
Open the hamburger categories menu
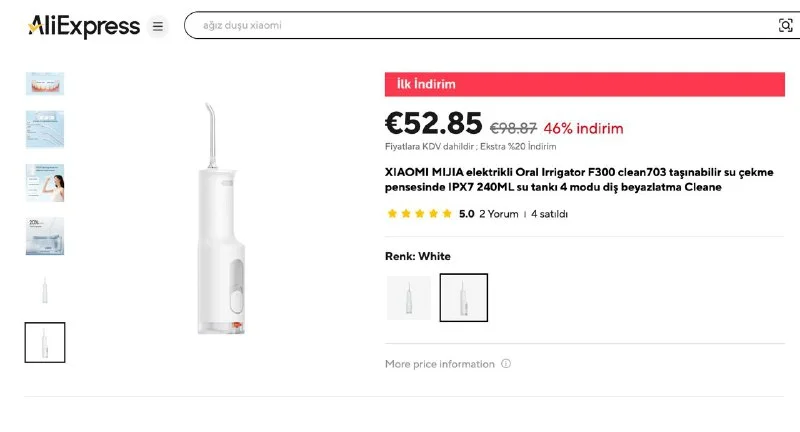tap(157, 26)
